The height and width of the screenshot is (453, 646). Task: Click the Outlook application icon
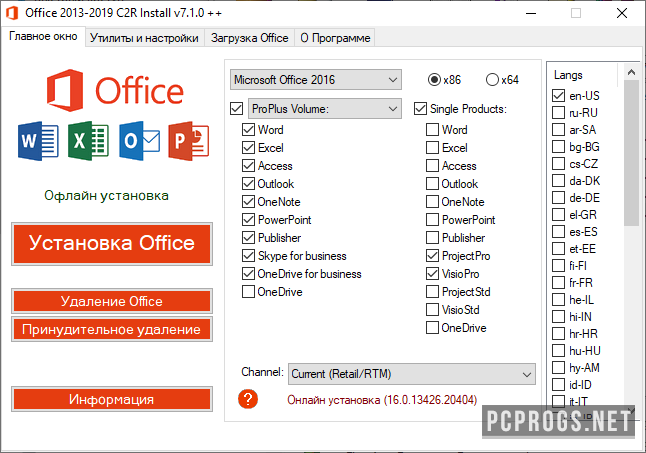pos(139,141)
